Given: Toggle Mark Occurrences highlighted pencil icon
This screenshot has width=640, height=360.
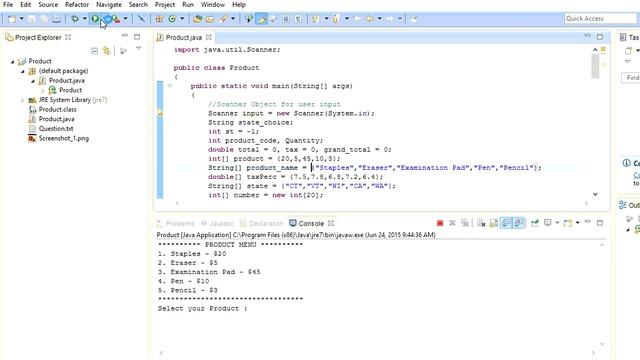Looking at the screenshot, I should tap(261, 19).
